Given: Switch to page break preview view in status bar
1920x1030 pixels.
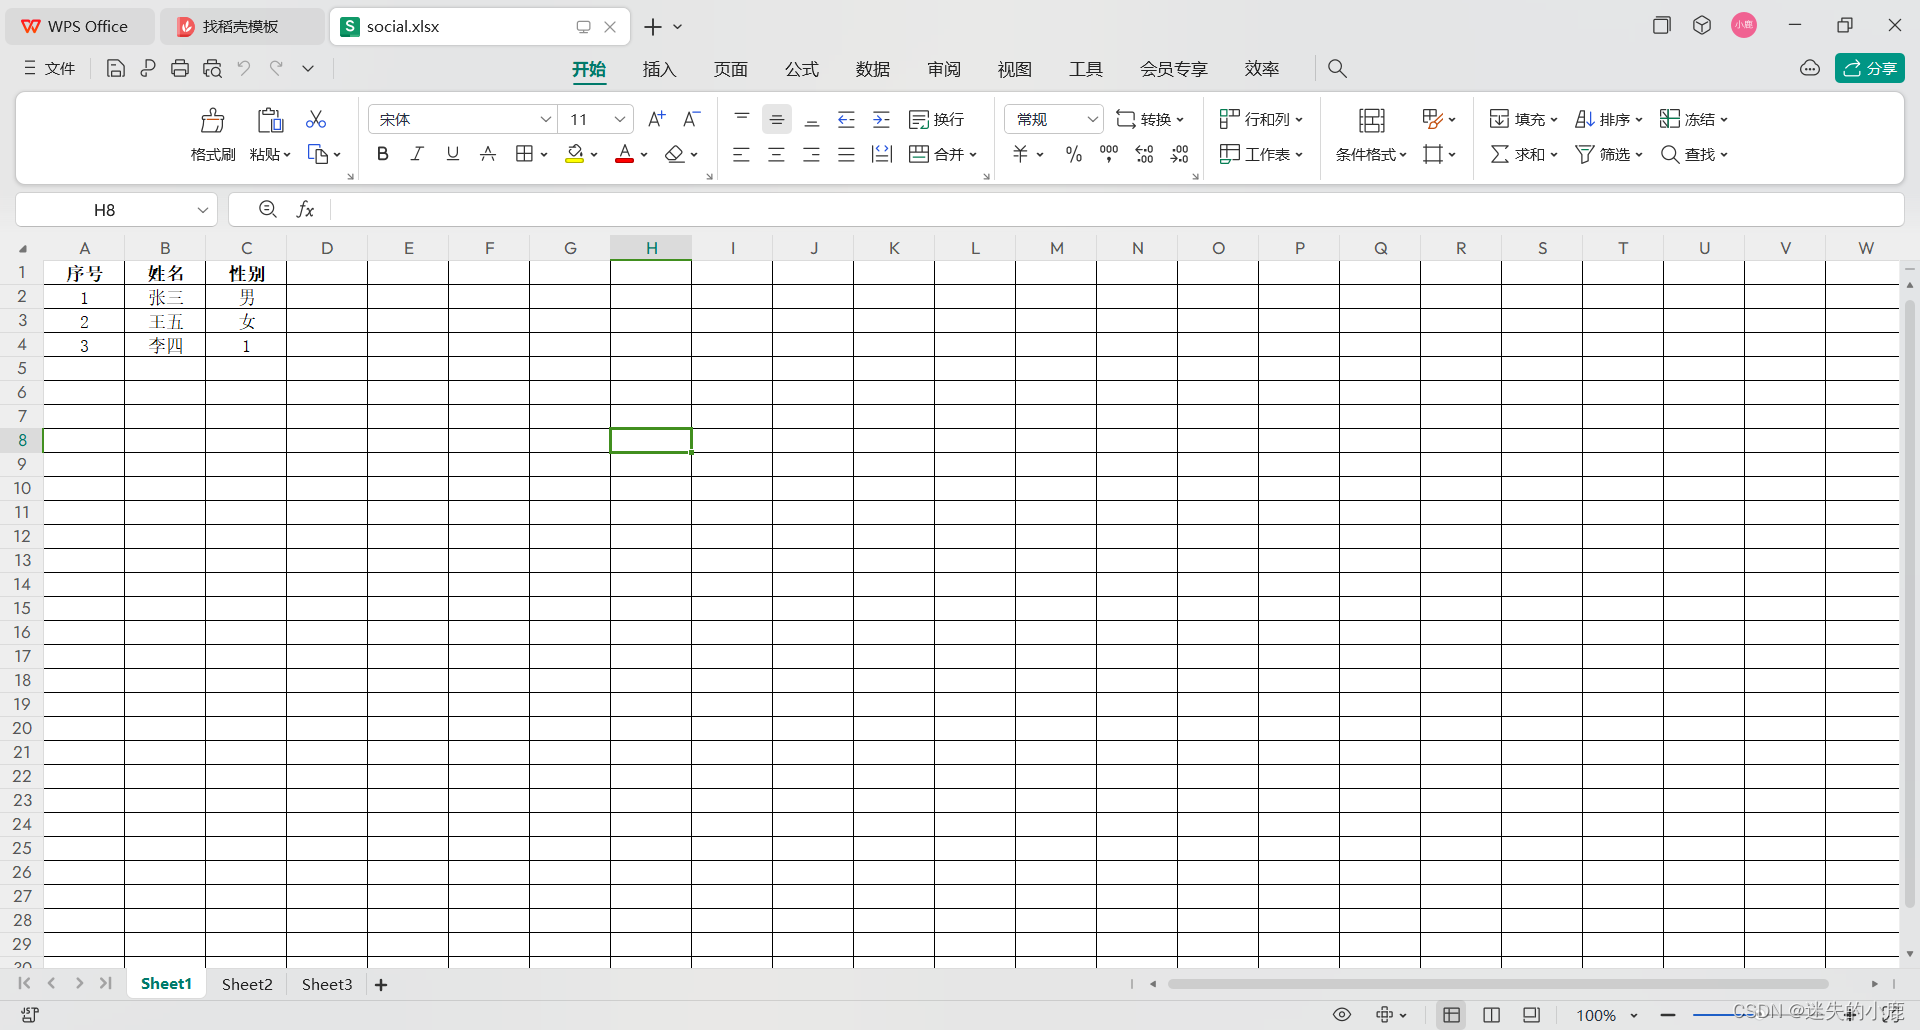Looking at the screenshot, I should 1492,1015.
